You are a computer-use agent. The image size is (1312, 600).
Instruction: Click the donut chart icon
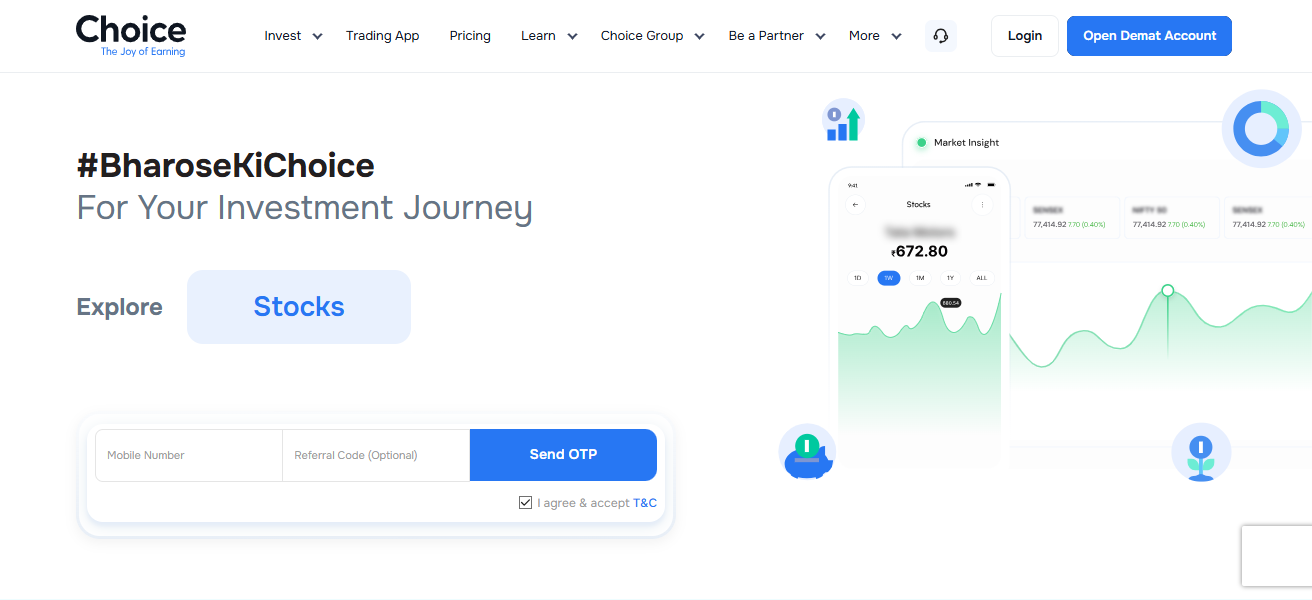click(1261, 128)
